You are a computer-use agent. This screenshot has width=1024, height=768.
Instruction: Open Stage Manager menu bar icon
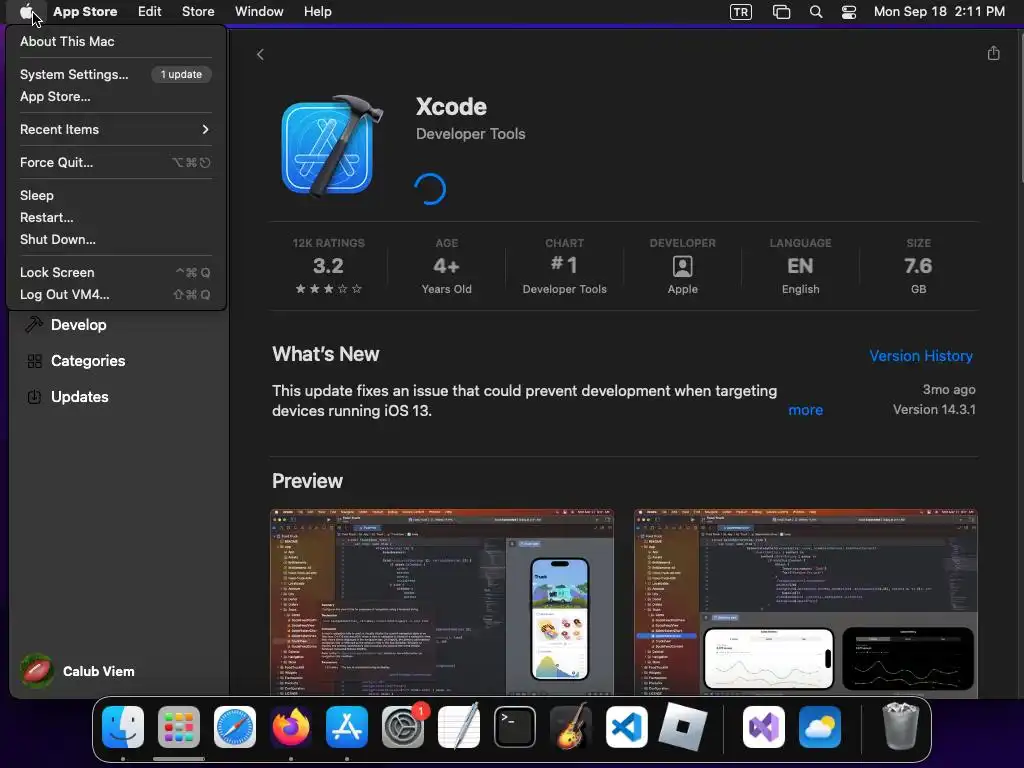(x=781, y=12)
